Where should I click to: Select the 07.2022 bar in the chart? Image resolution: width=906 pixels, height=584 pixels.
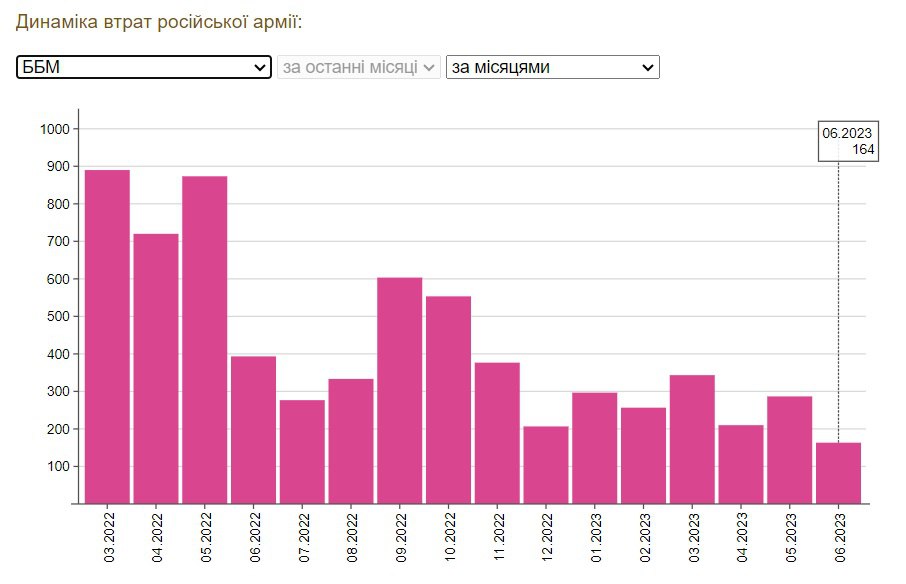(302, 452)
